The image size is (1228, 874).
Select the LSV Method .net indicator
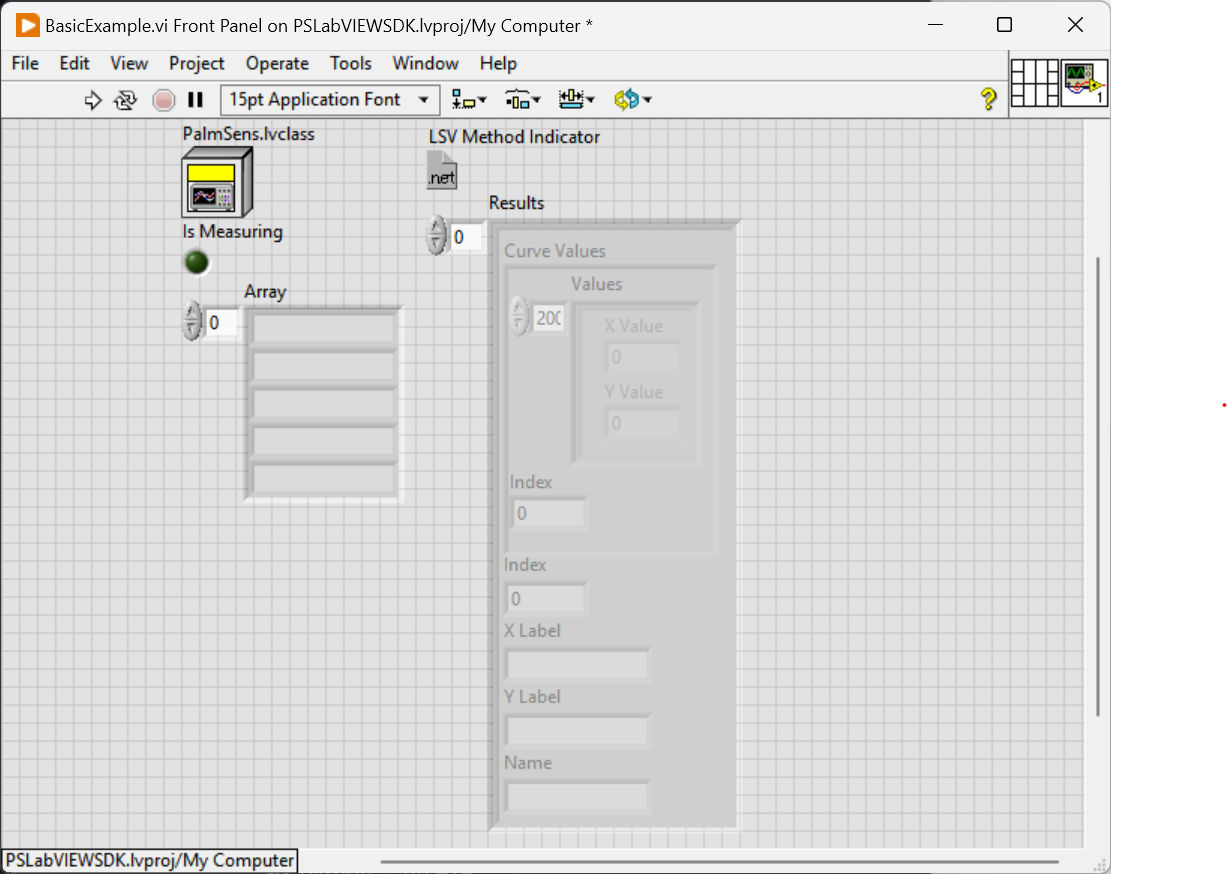(x=441, y=169)
